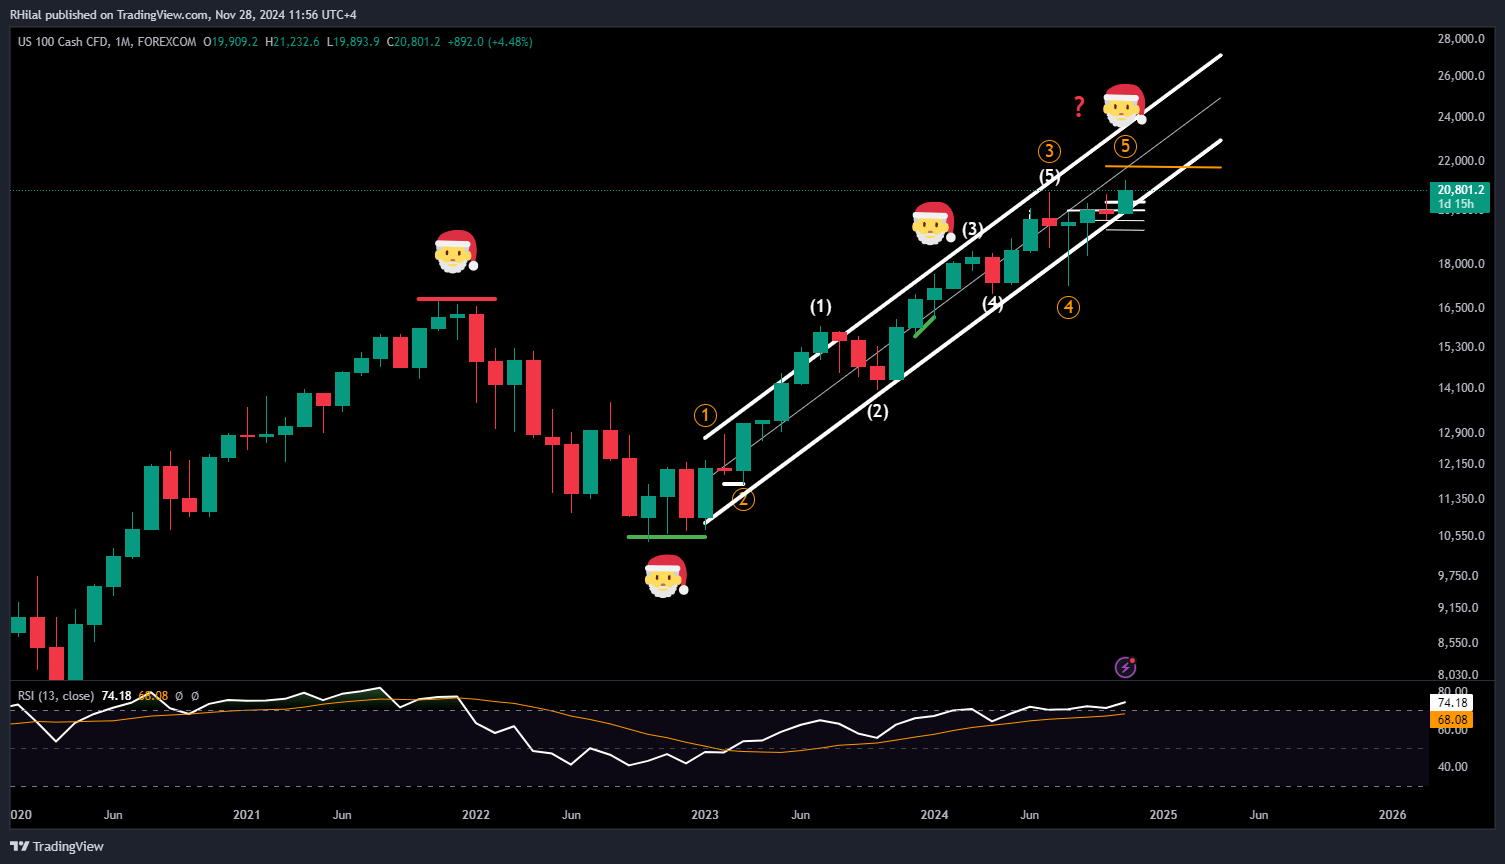Click the 74.18 RSI value in legend
Image resolution: width=1505 pixels, height=864 pixels.
(116, 696)
